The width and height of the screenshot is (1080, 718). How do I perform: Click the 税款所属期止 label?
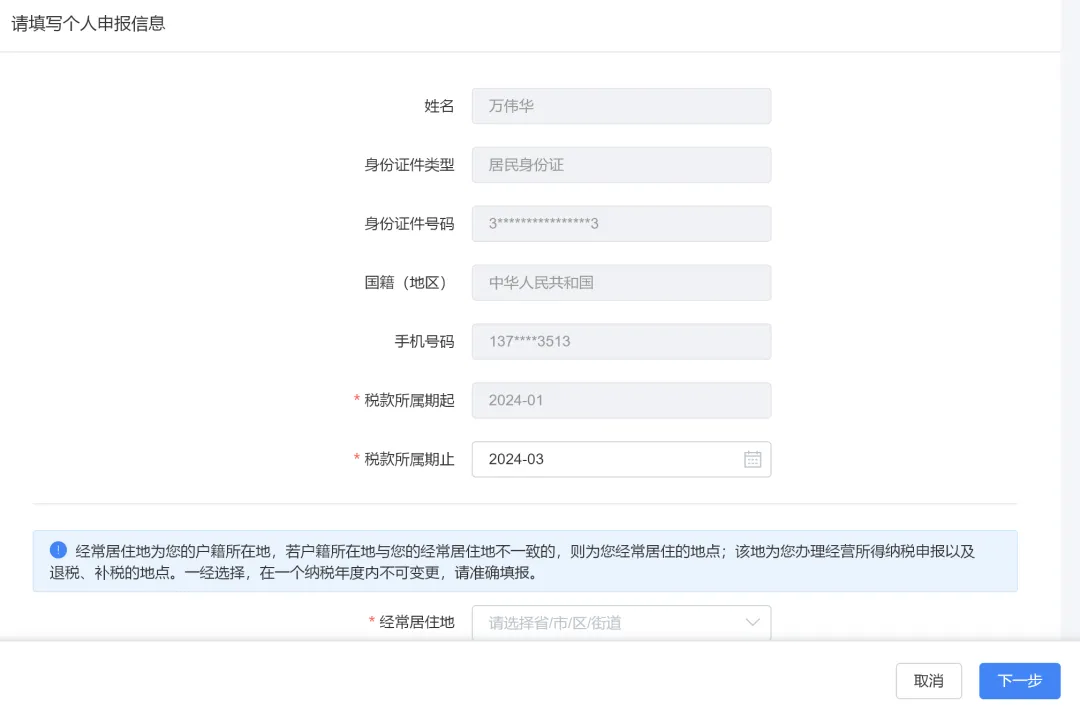pos(409,459)
